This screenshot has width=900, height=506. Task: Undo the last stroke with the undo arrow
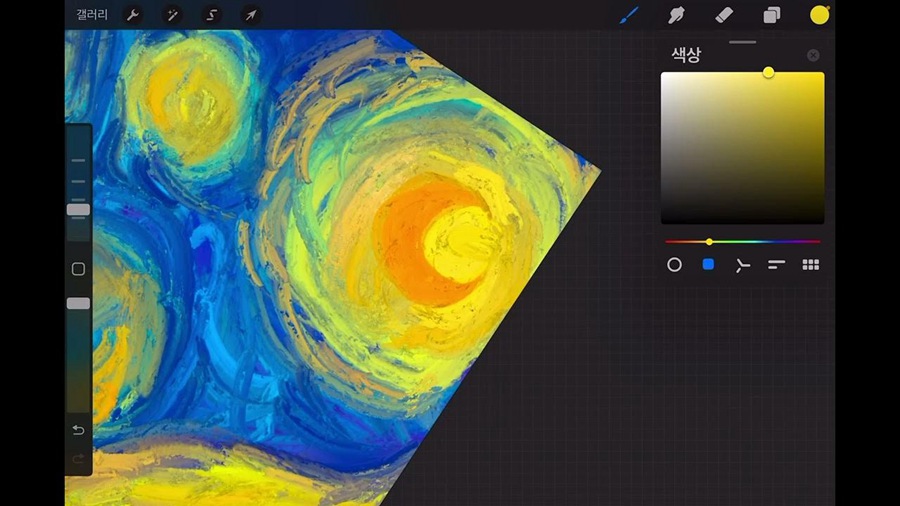[78, 430]
